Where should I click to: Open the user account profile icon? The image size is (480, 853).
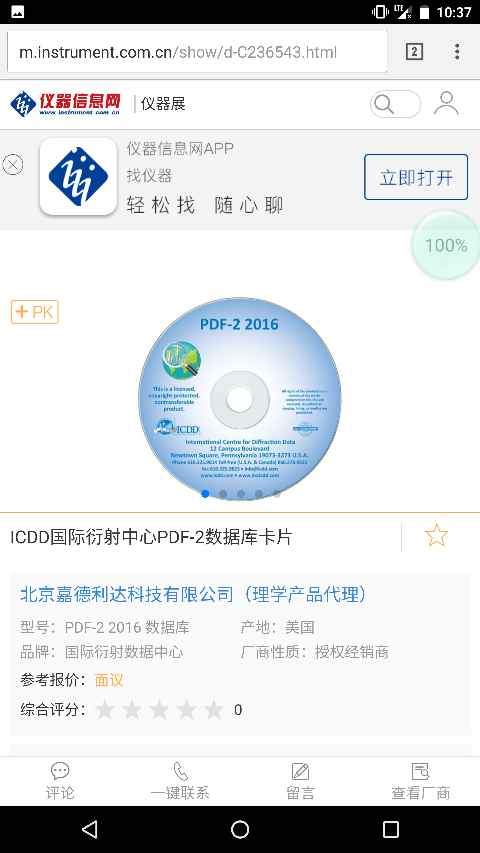point(446,103)
